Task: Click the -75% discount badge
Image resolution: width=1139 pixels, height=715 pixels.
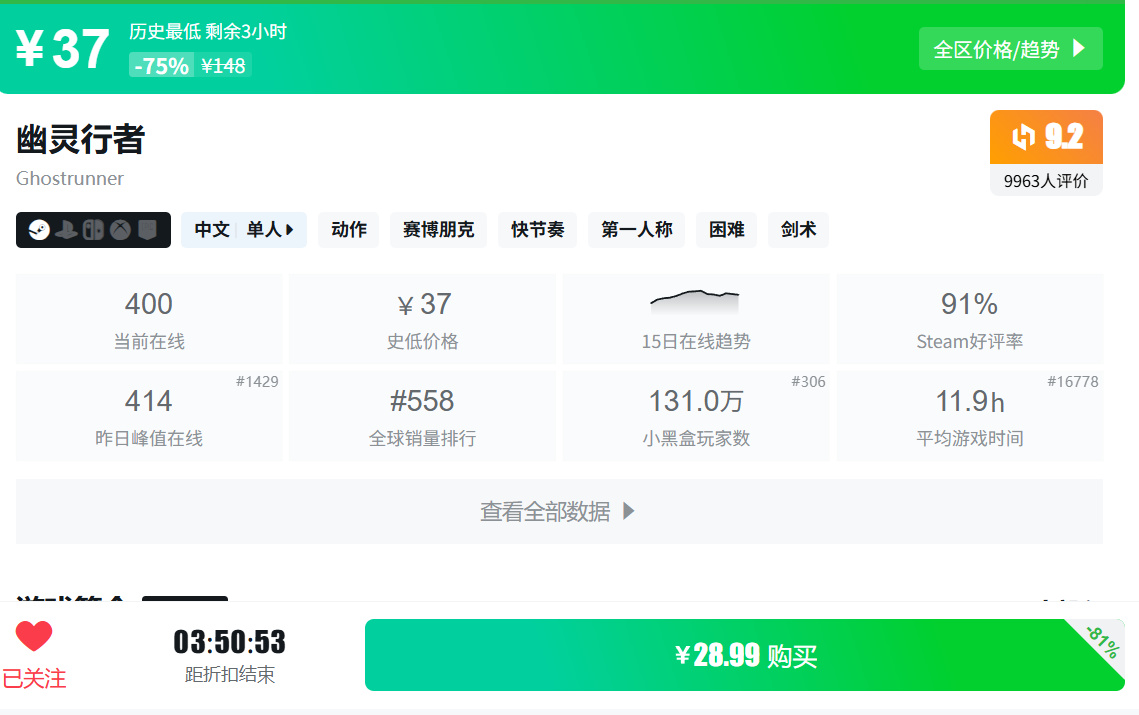Action: [161, 65]
